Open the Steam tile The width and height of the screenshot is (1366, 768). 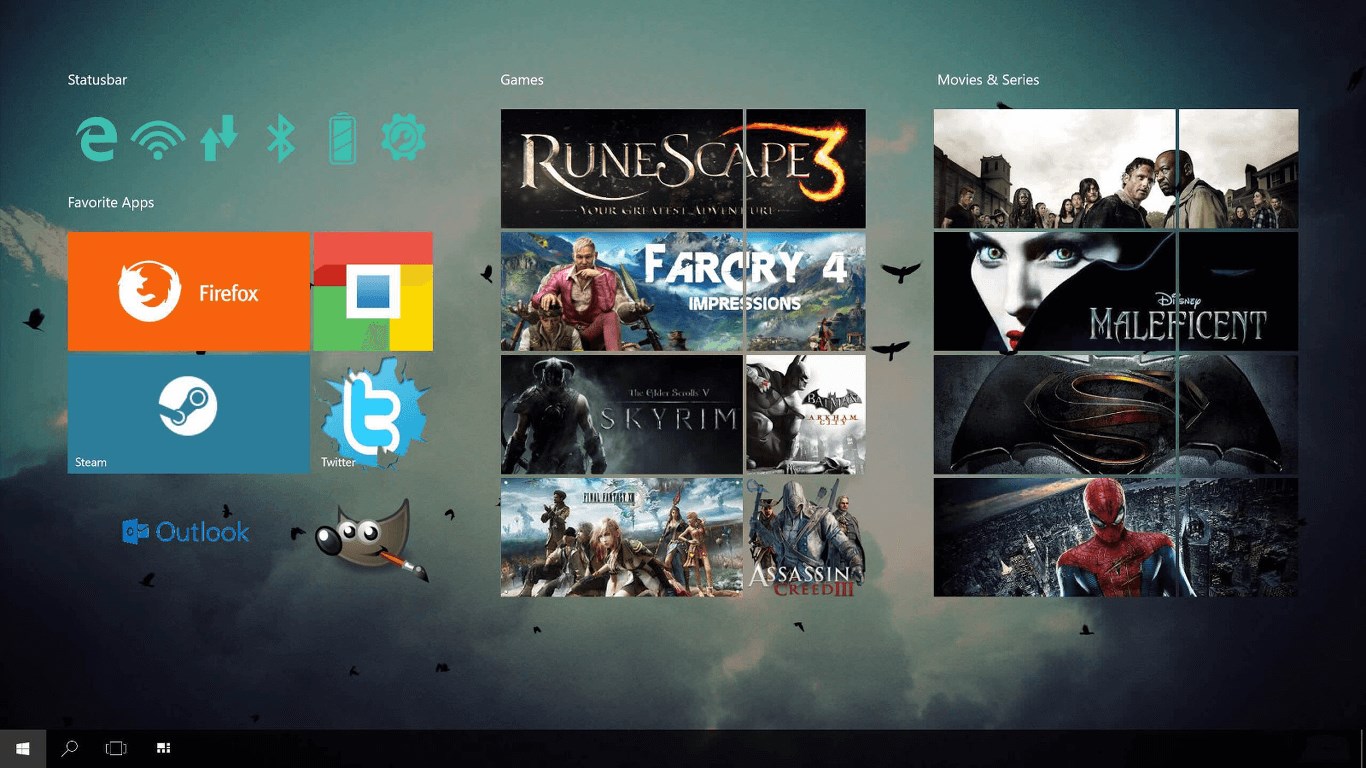(188, 414)
